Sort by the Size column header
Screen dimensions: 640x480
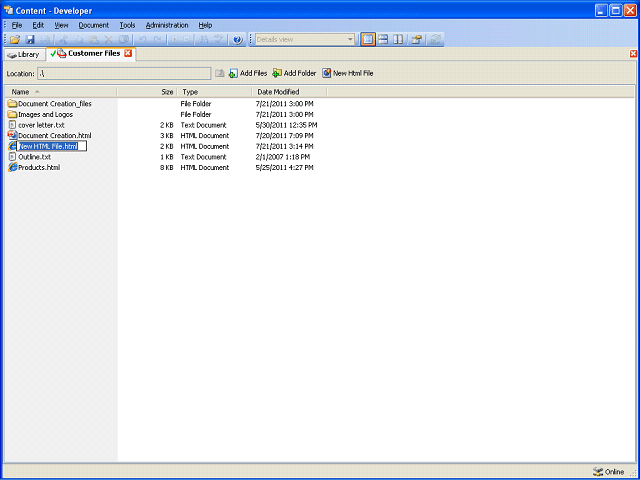147,92
